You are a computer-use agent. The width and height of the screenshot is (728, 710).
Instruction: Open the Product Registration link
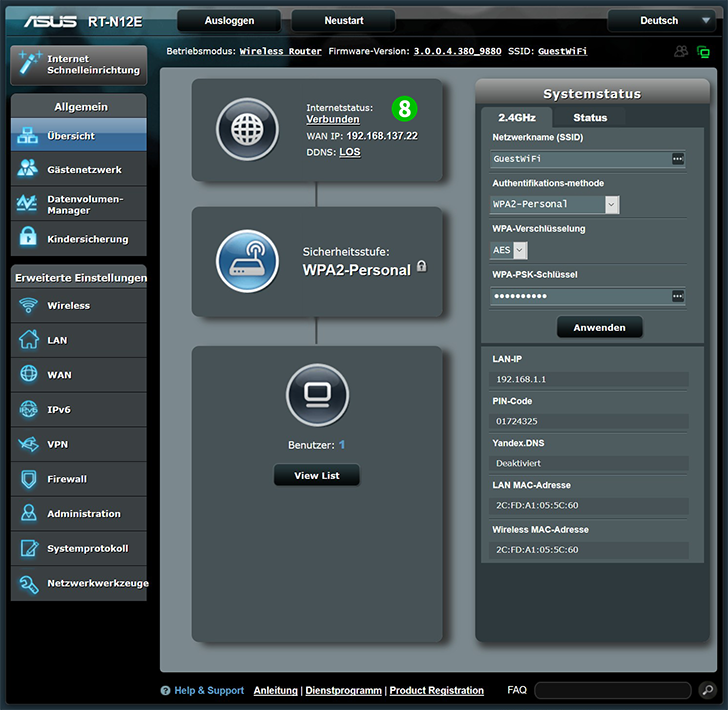pyautogui.click(x=436, y=690)
